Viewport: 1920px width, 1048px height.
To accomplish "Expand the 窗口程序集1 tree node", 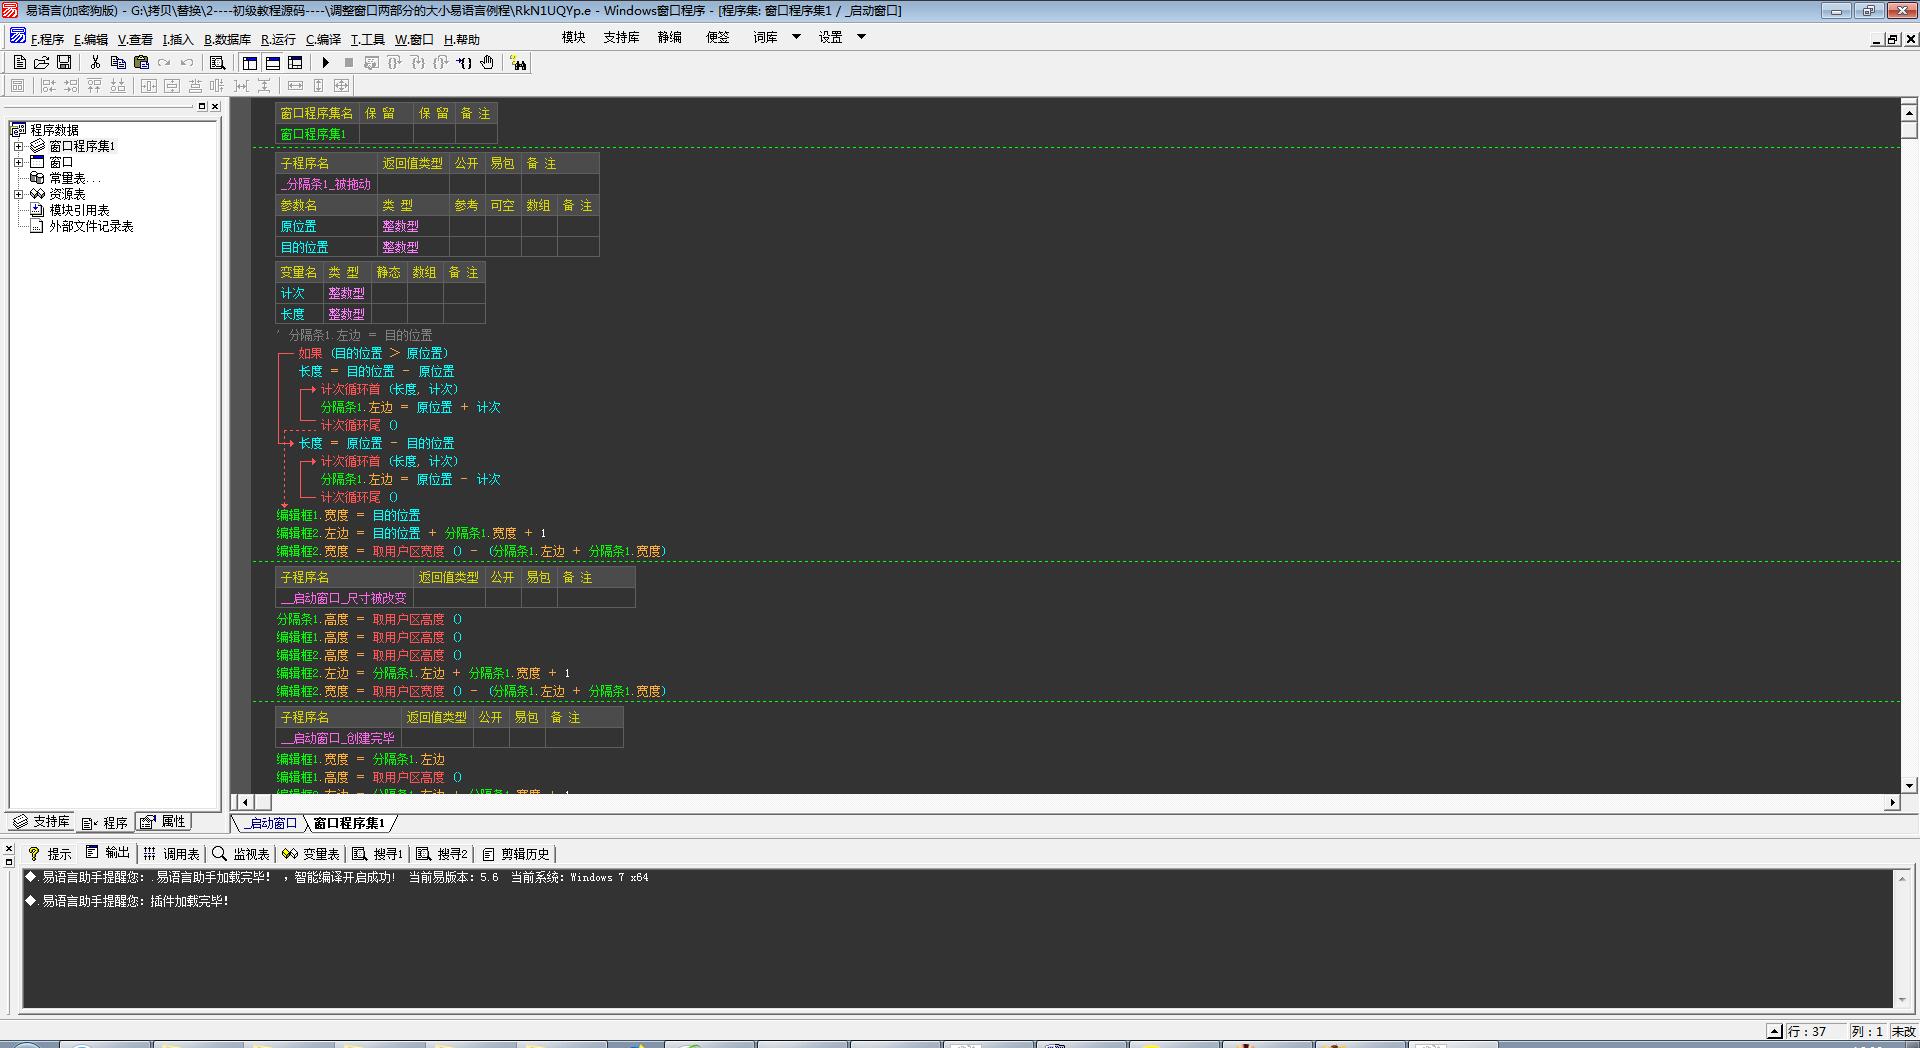I will tap(18, 146).
